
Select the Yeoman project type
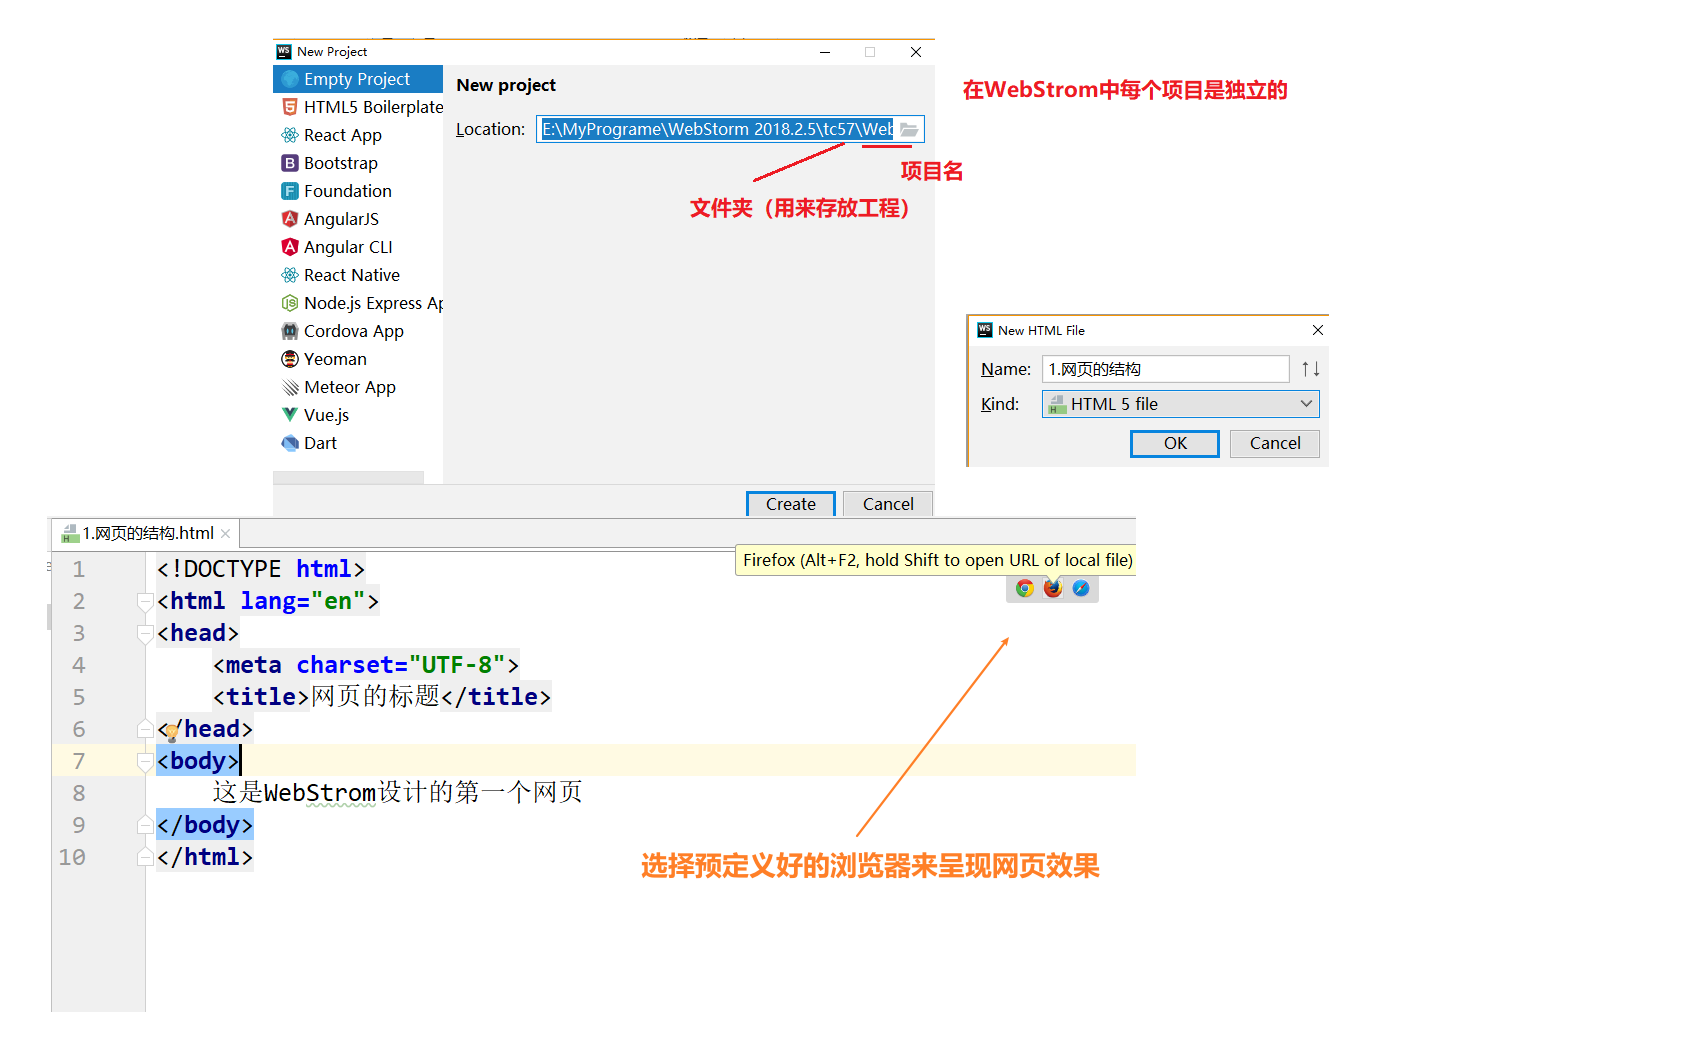(x=357, y=359)
